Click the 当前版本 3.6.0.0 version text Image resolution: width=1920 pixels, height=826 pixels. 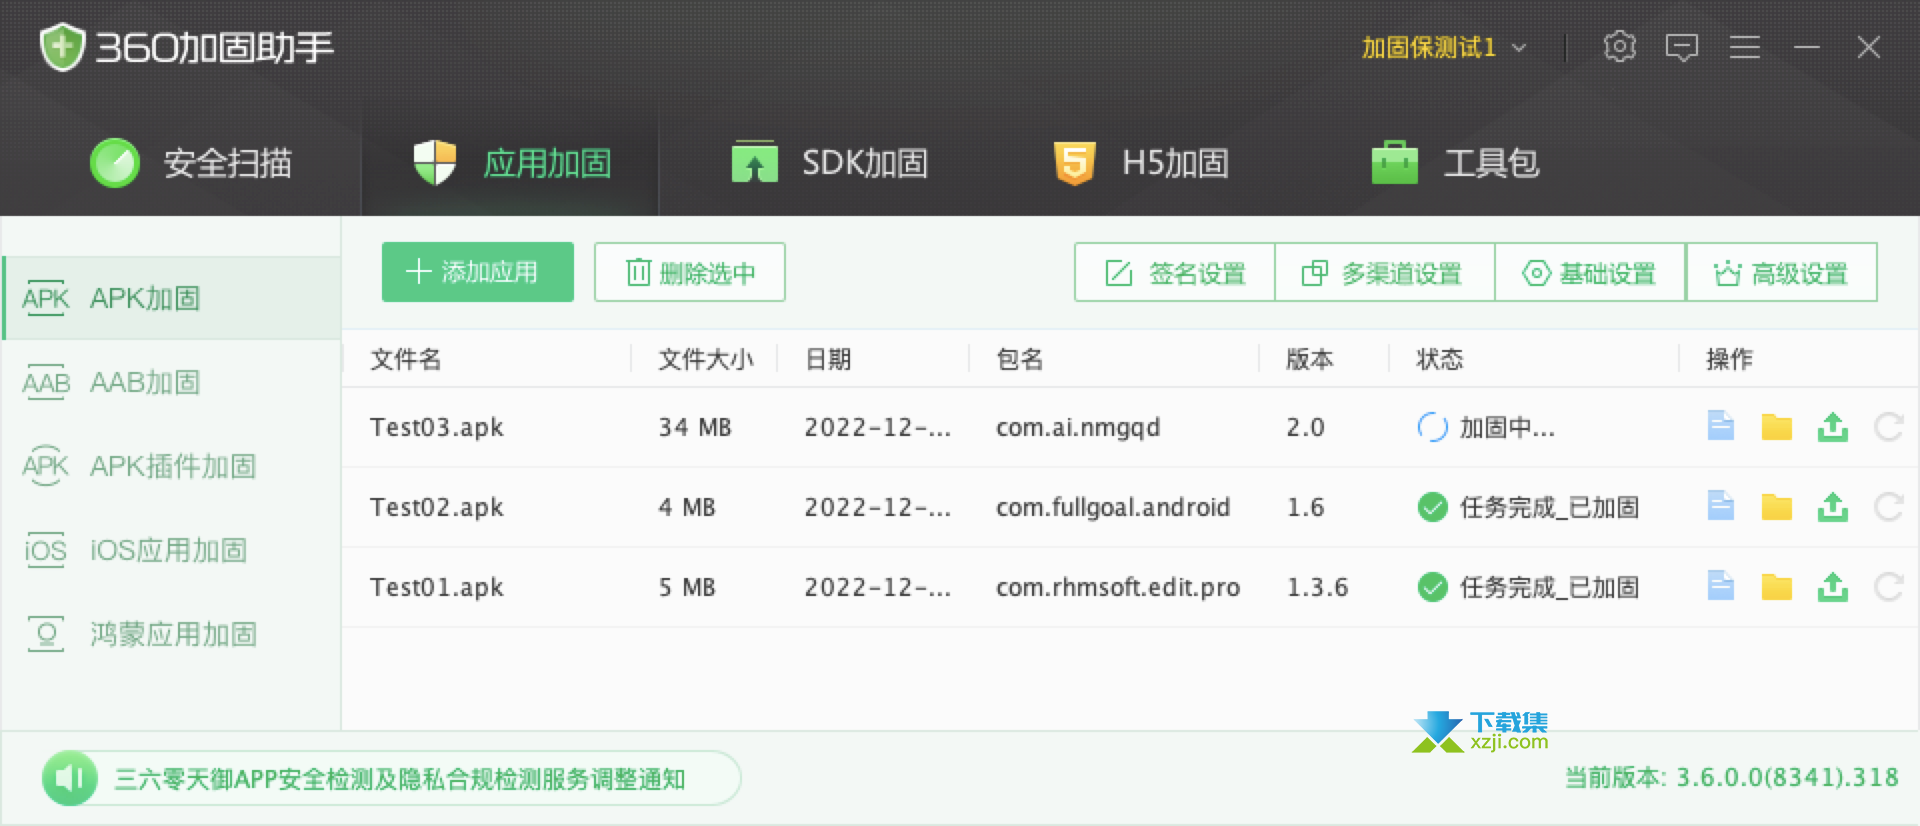click(1731, 778)
